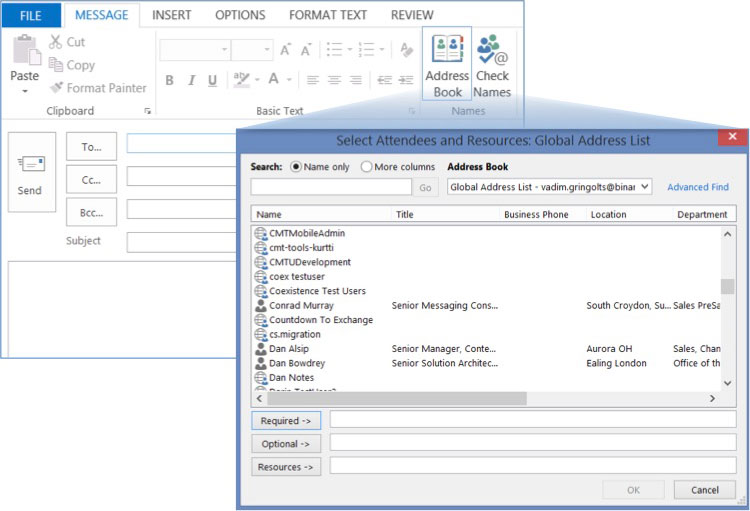This screenshot has width=750, height=511.
Task: Click the Optional -> button
Action: click(x=286, y=444)
